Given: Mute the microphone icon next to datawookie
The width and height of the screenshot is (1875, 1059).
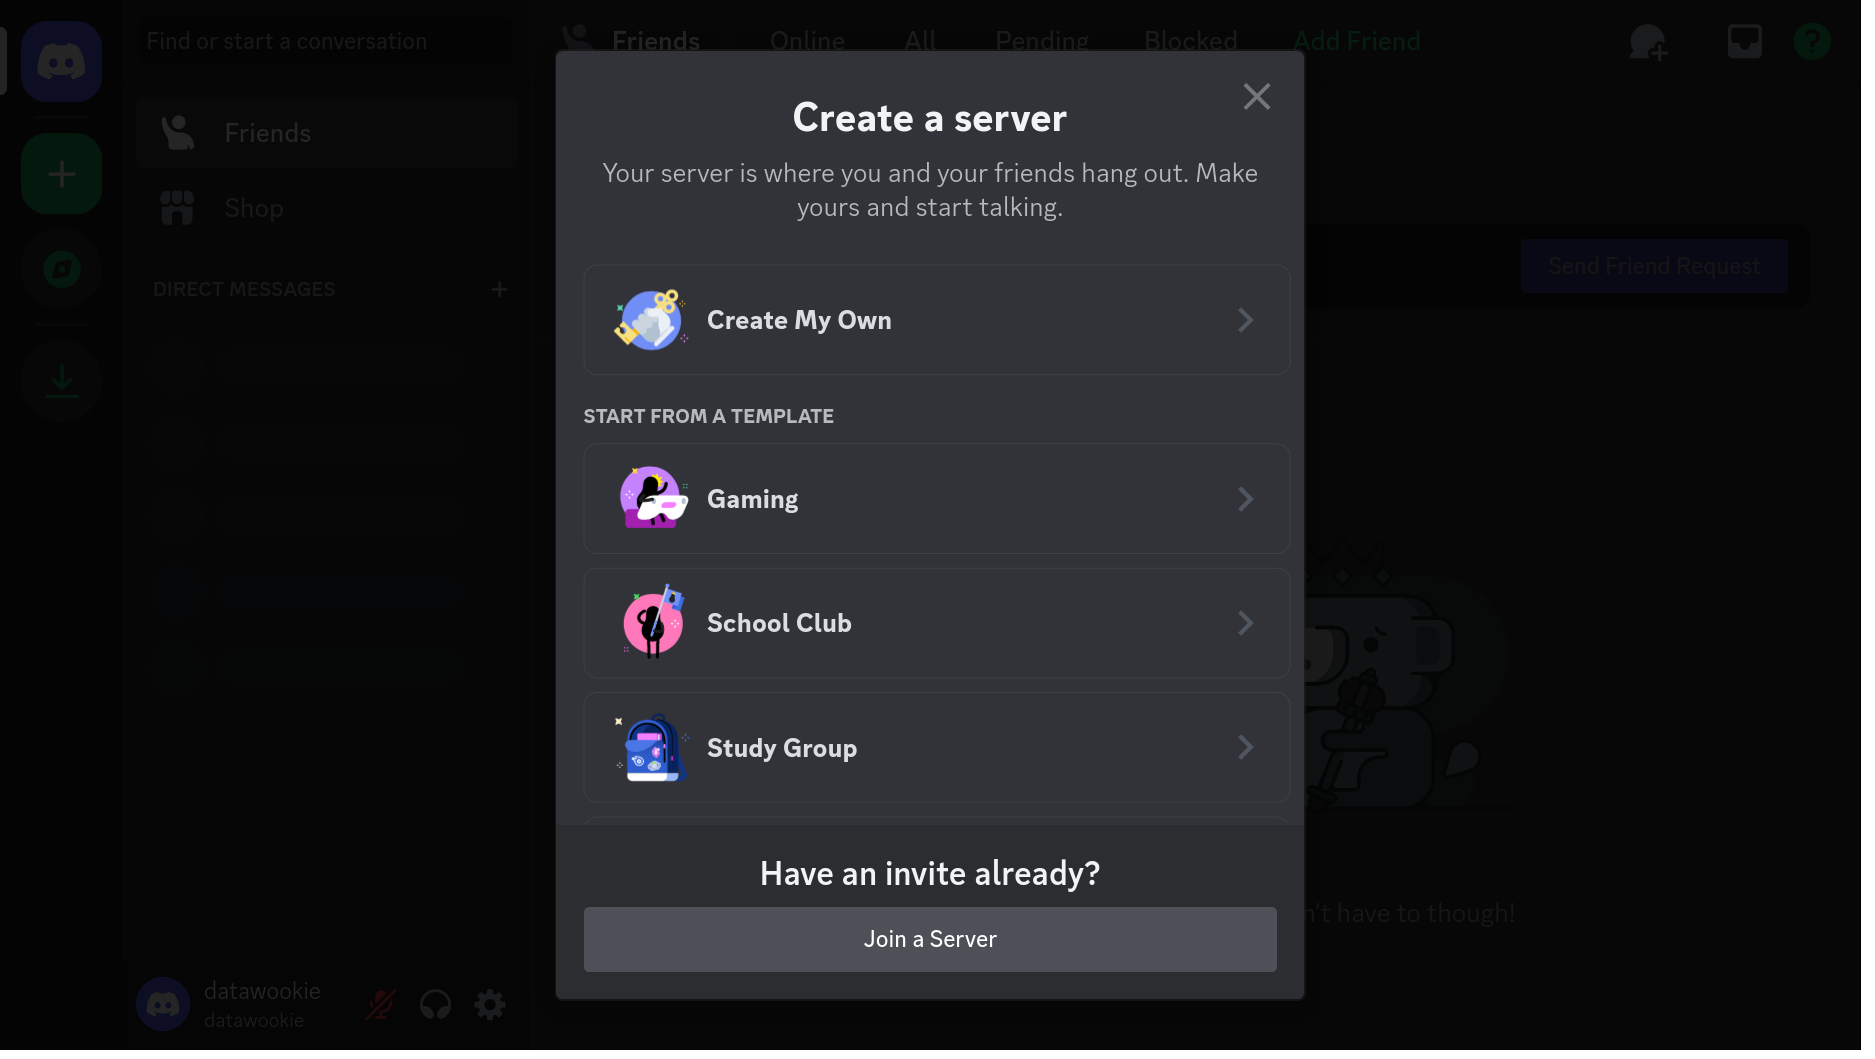Looking at the screenshot, I should pos(381,1004).
